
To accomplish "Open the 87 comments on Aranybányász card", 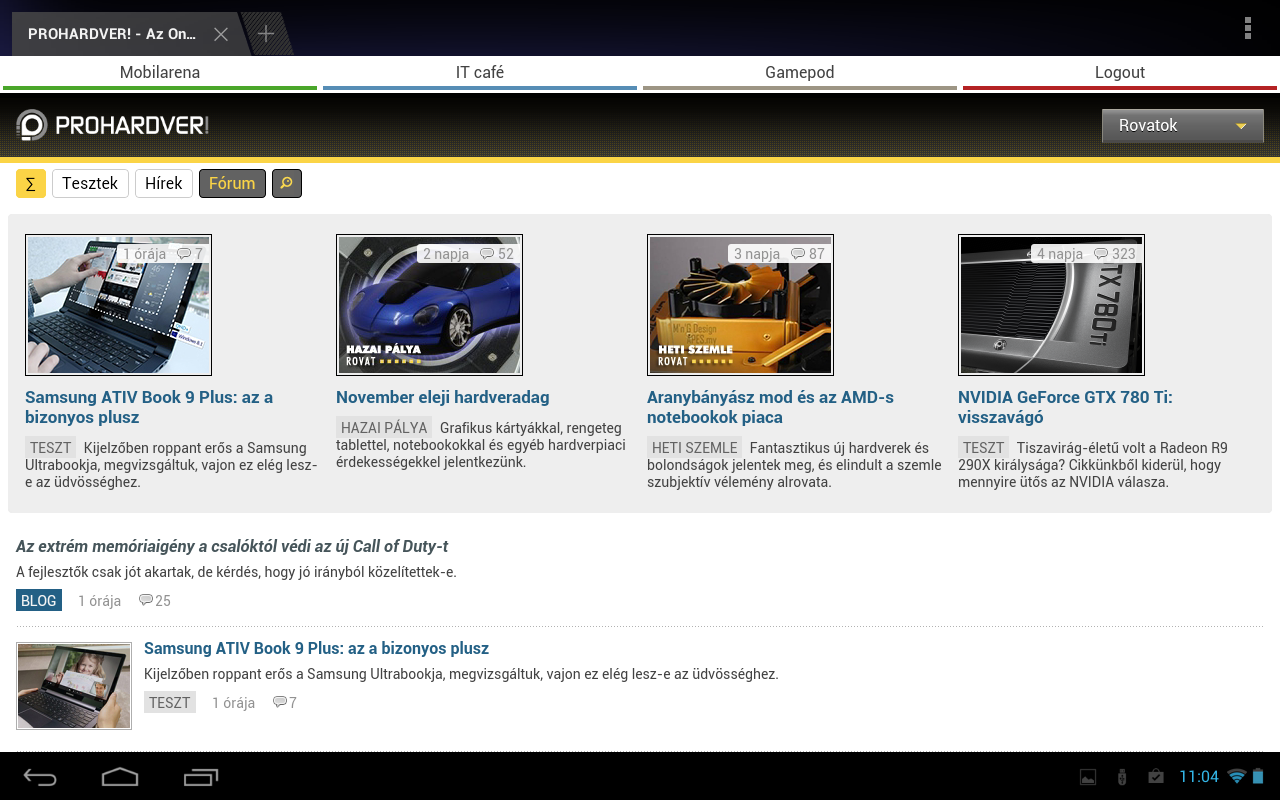I will [x=808, y=254].
